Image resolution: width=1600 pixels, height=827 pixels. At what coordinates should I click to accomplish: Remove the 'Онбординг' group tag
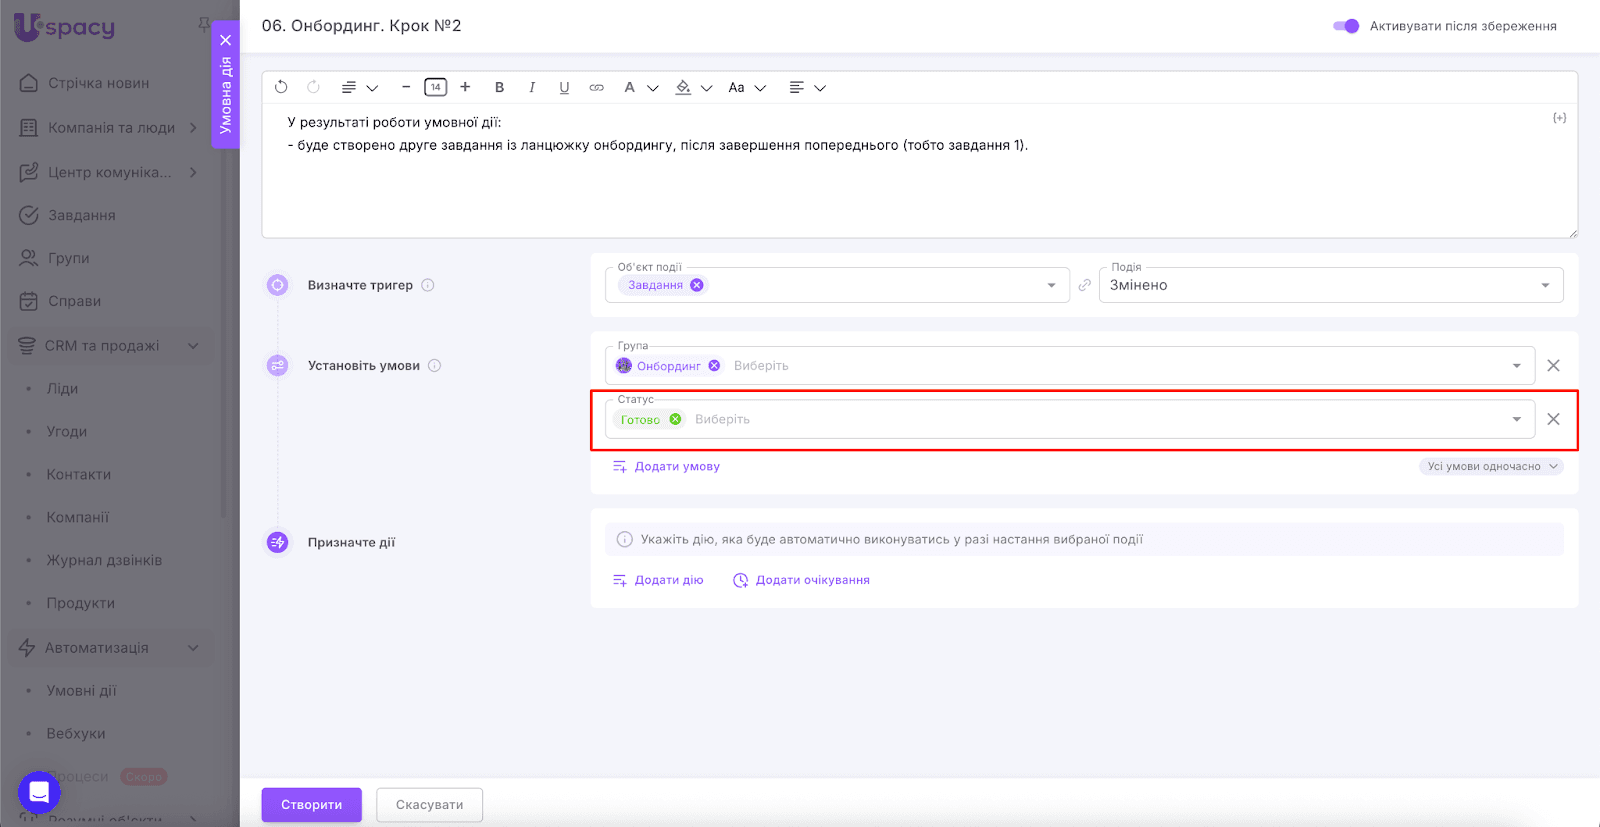click(714, 366)
